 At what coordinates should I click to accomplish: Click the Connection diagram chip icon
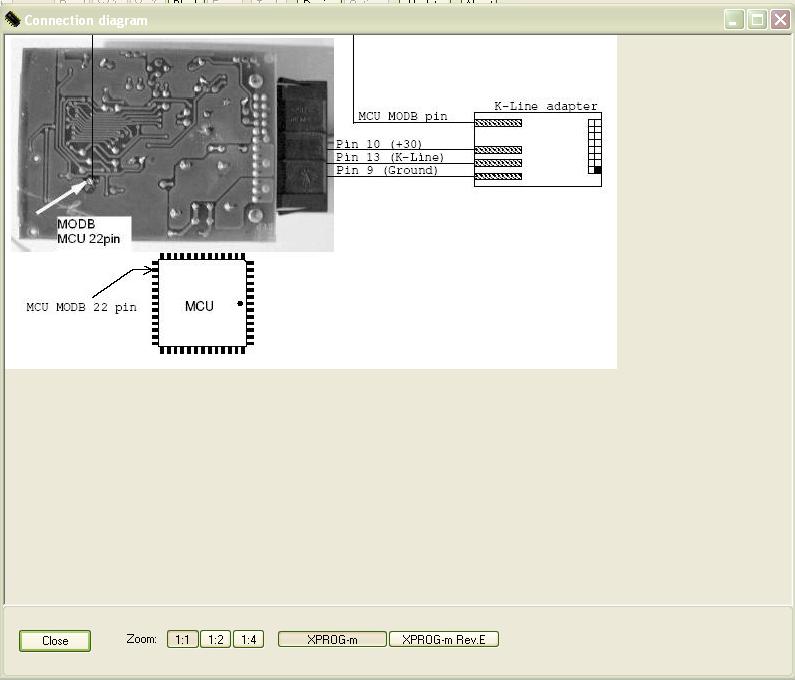click(12, 19)
